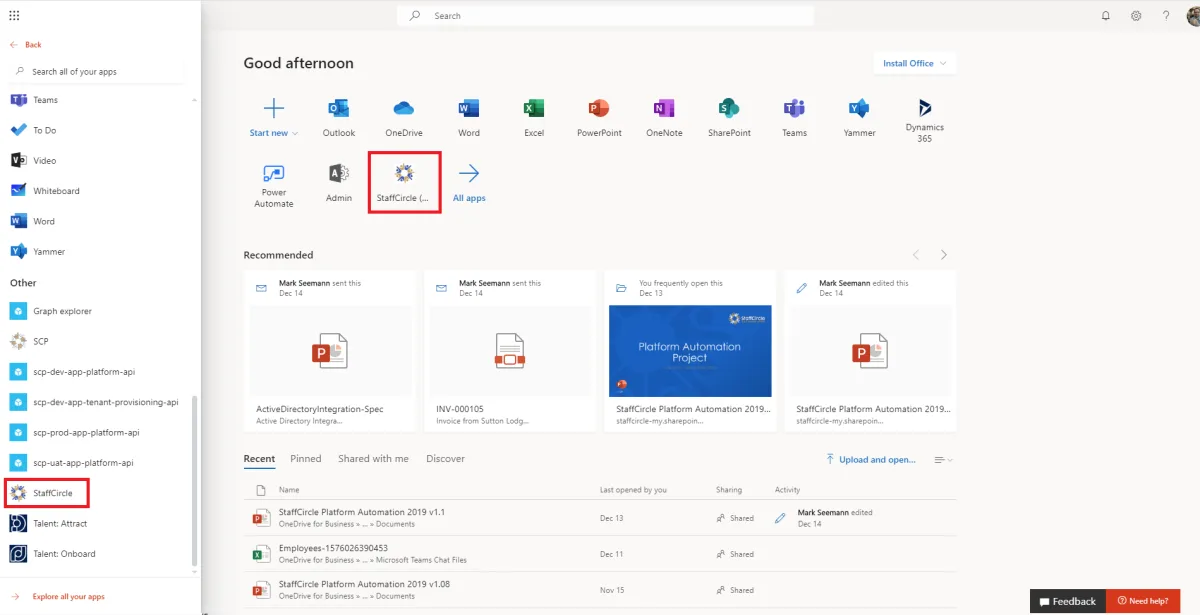This screenshot has height=615, width=1200.
Task: Click the Feedback button
Action: click(x=1067, y=601)
